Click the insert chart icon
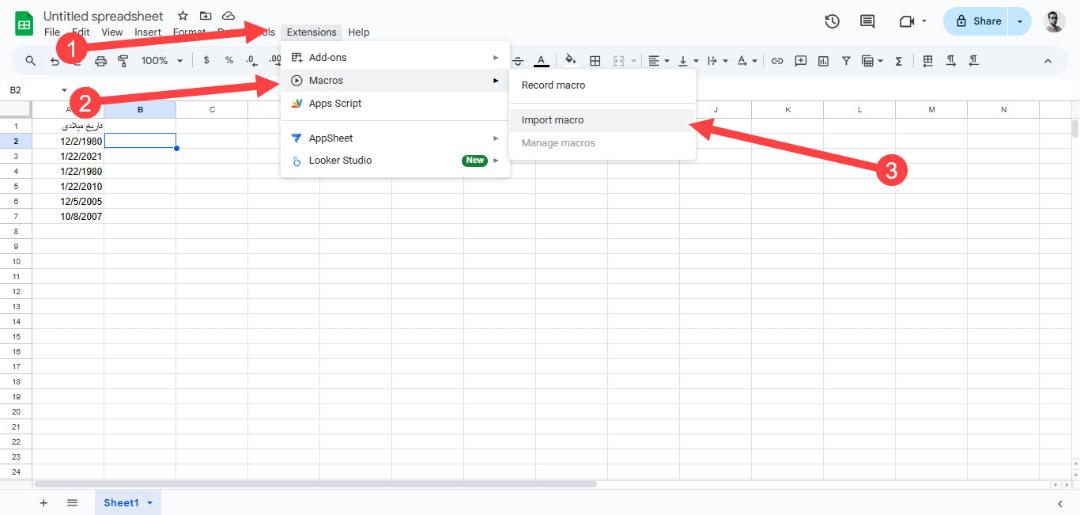 [x=823, y=61]
